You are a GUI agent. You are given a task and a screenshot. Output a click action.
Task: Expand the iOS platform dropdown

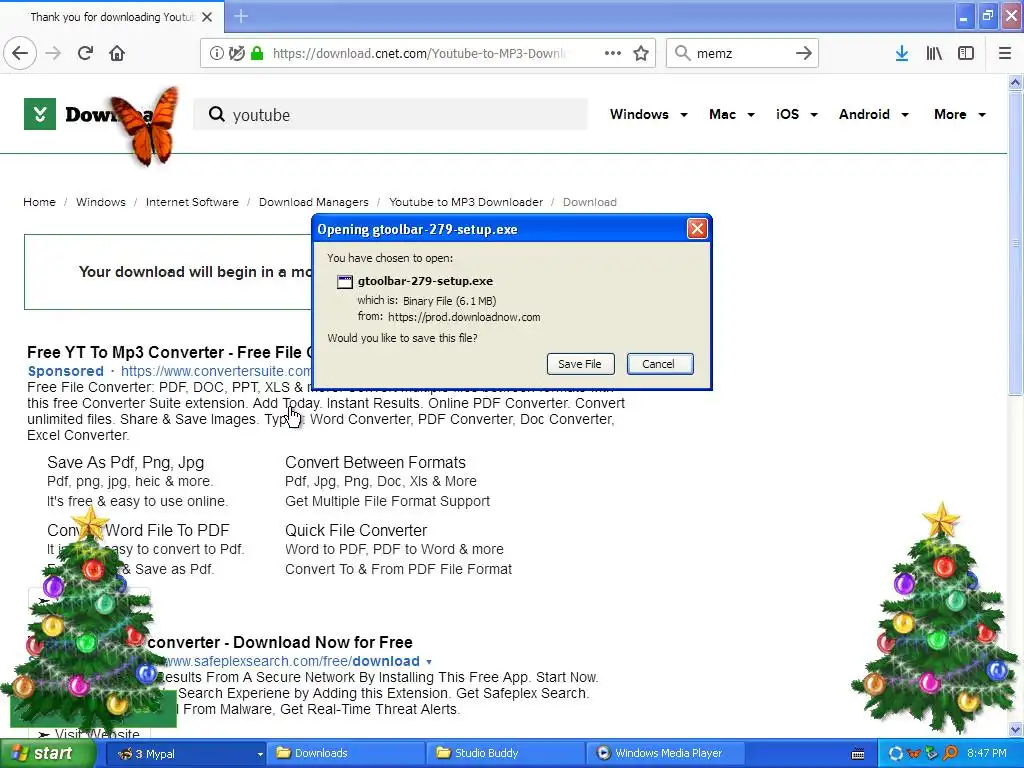[796, 114]
